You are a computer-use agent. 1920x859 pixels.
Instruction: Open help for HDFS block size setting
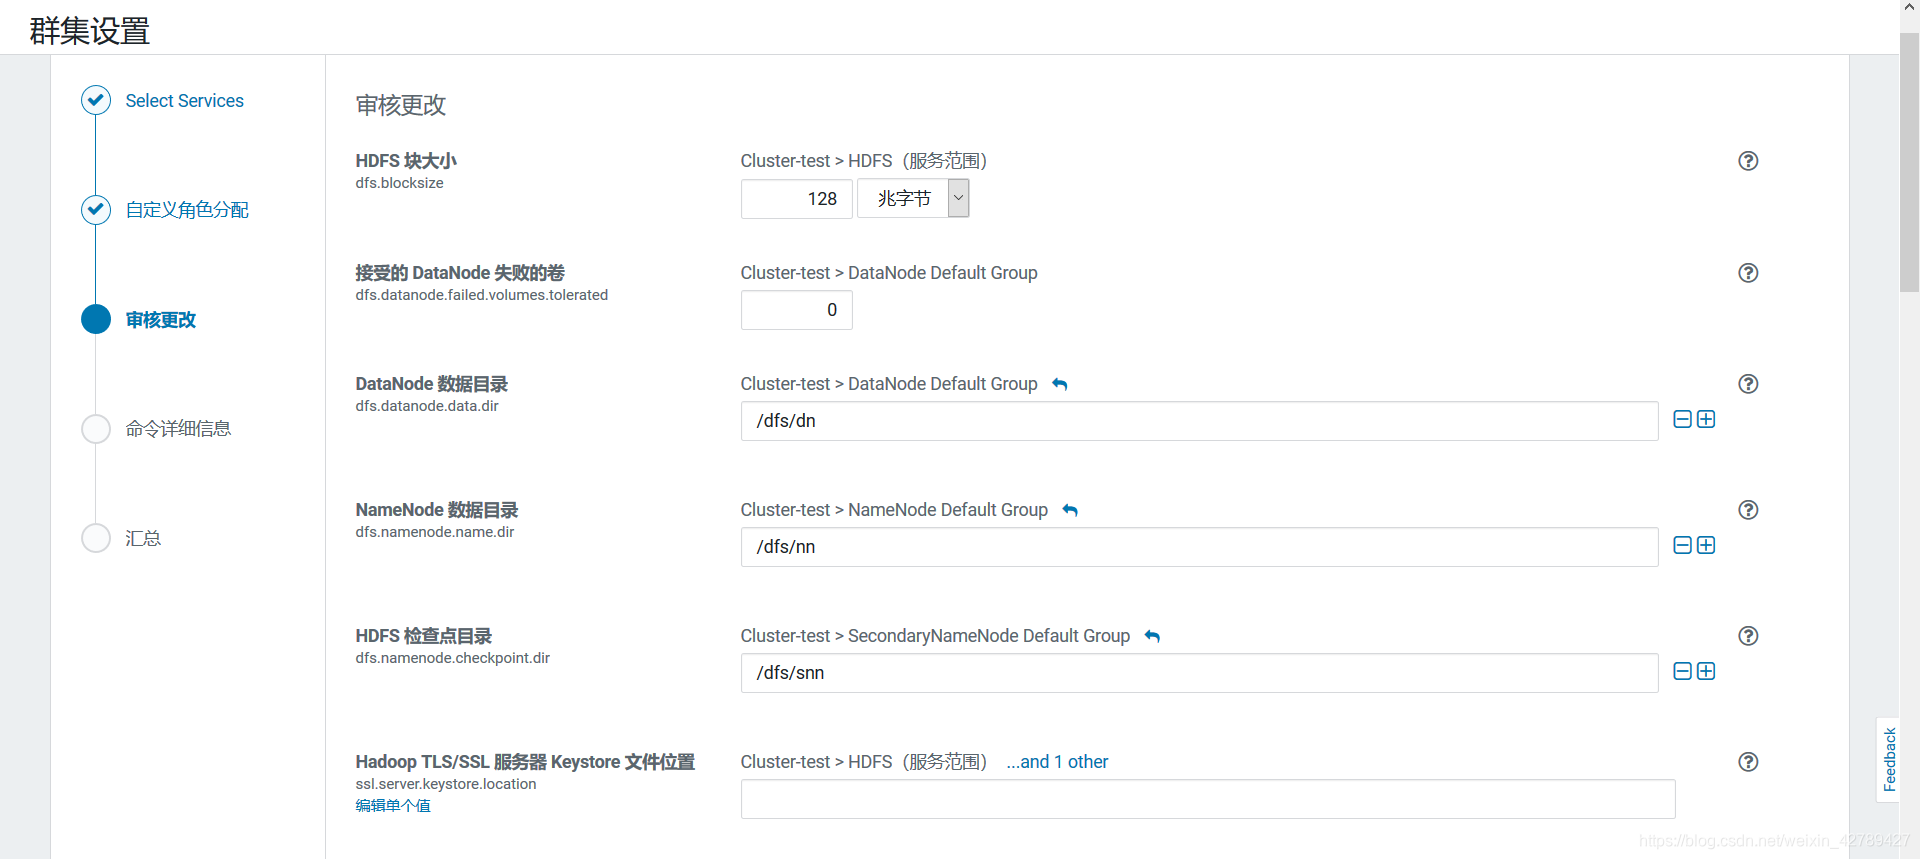[1748, 161]
